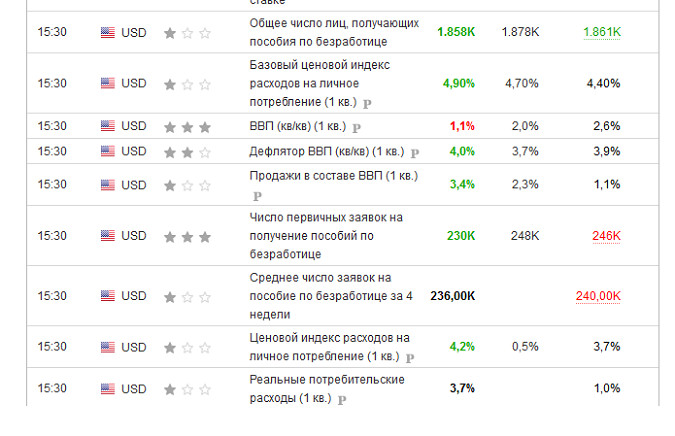Click the two-star importance rating for Дефлятор ВВП
The height and width of the screenshot is (436, 675).
(x=187, y=152)
